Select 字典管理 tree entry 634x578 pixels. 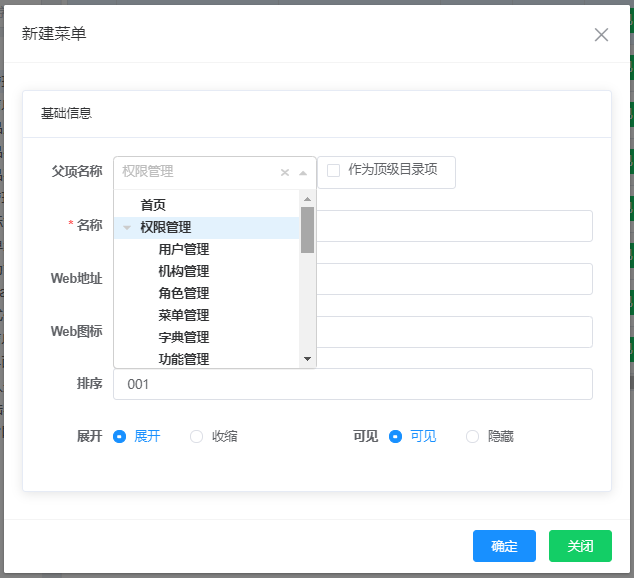point(184,337)
